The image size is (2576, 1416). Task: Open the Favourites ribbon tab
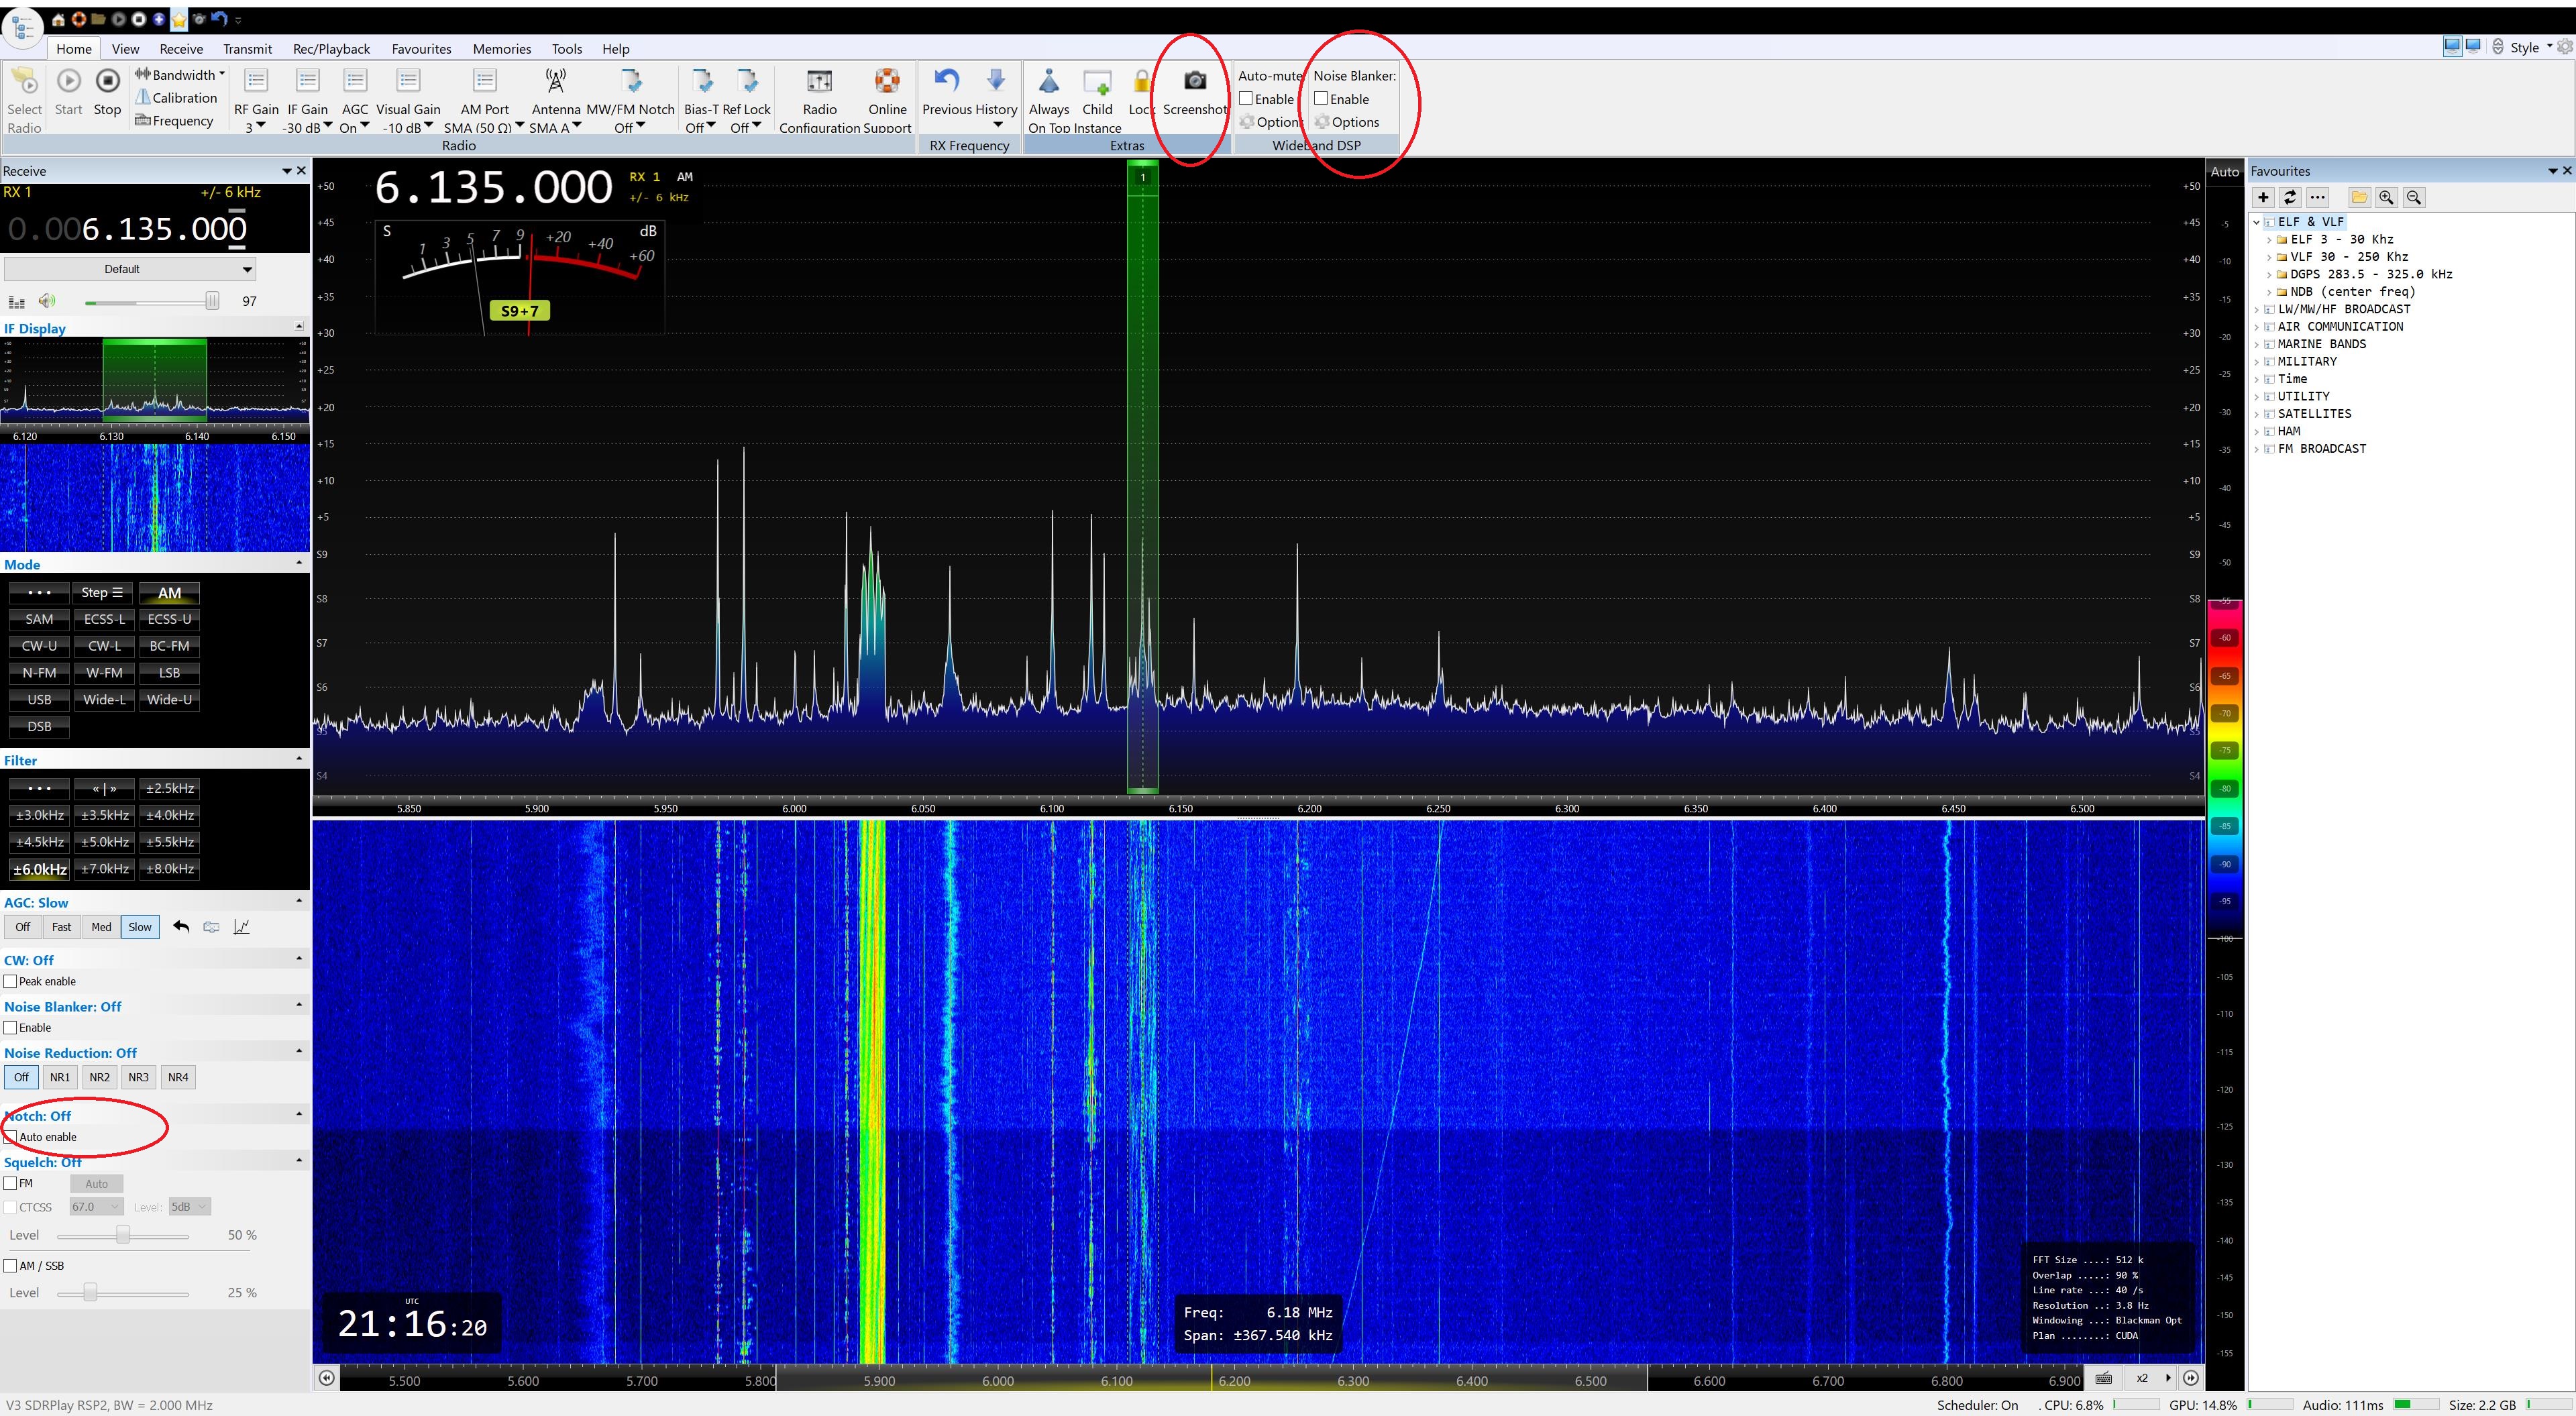point(421,49)
